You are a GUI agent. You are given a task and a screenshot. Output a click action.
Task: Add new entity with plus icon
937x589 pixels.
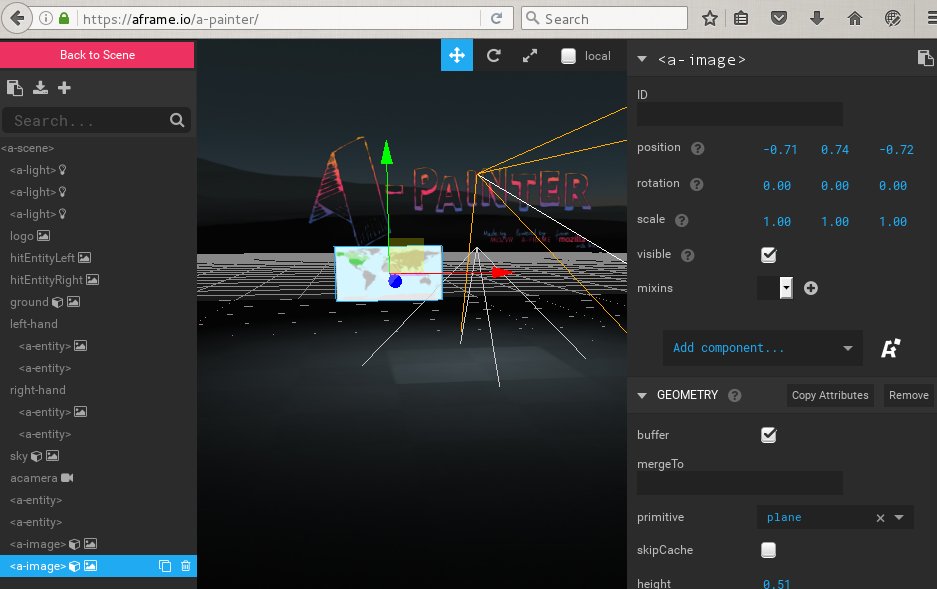[65, 88]
